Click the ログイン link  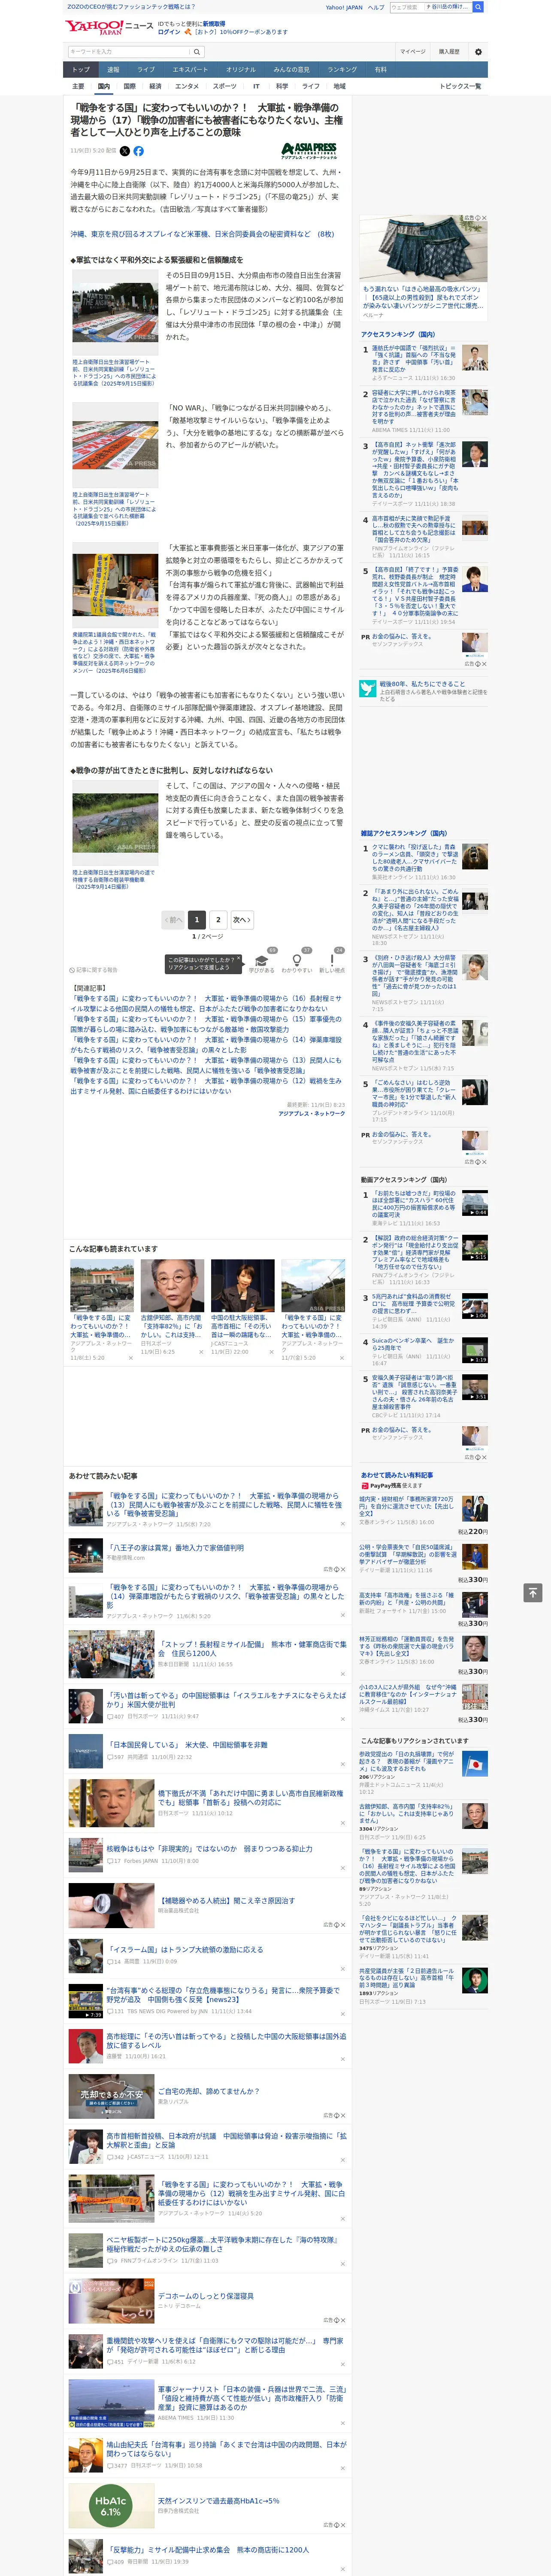[x=169, y=32]
